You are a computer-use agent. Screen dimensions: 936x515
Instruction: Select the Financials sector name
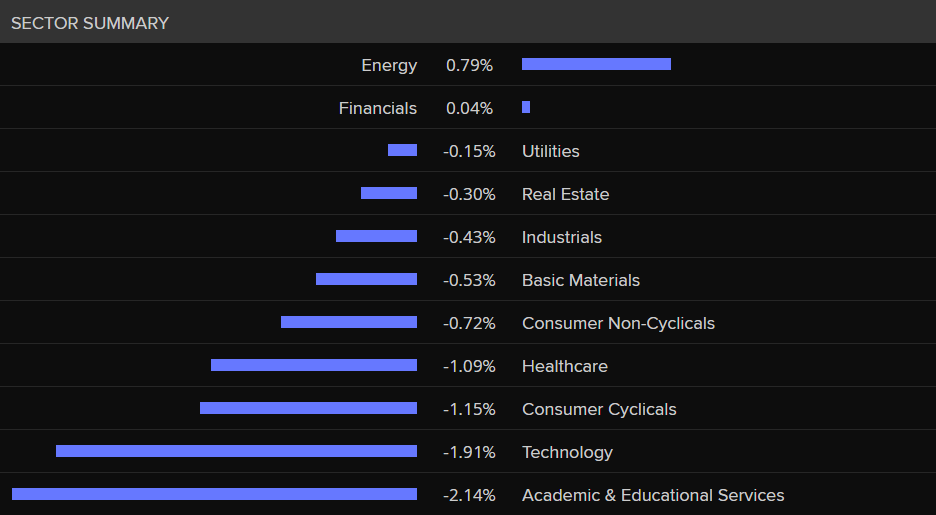pyautogui.click(x=378, y=108)
